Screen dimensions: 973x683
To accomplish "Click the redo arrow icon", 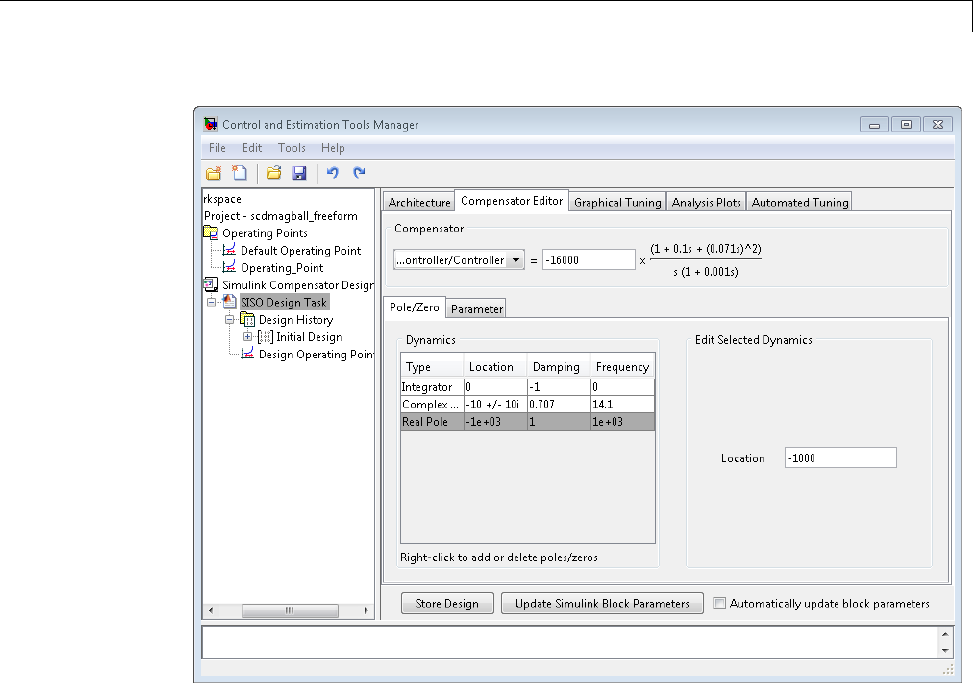I will point(359,172).
